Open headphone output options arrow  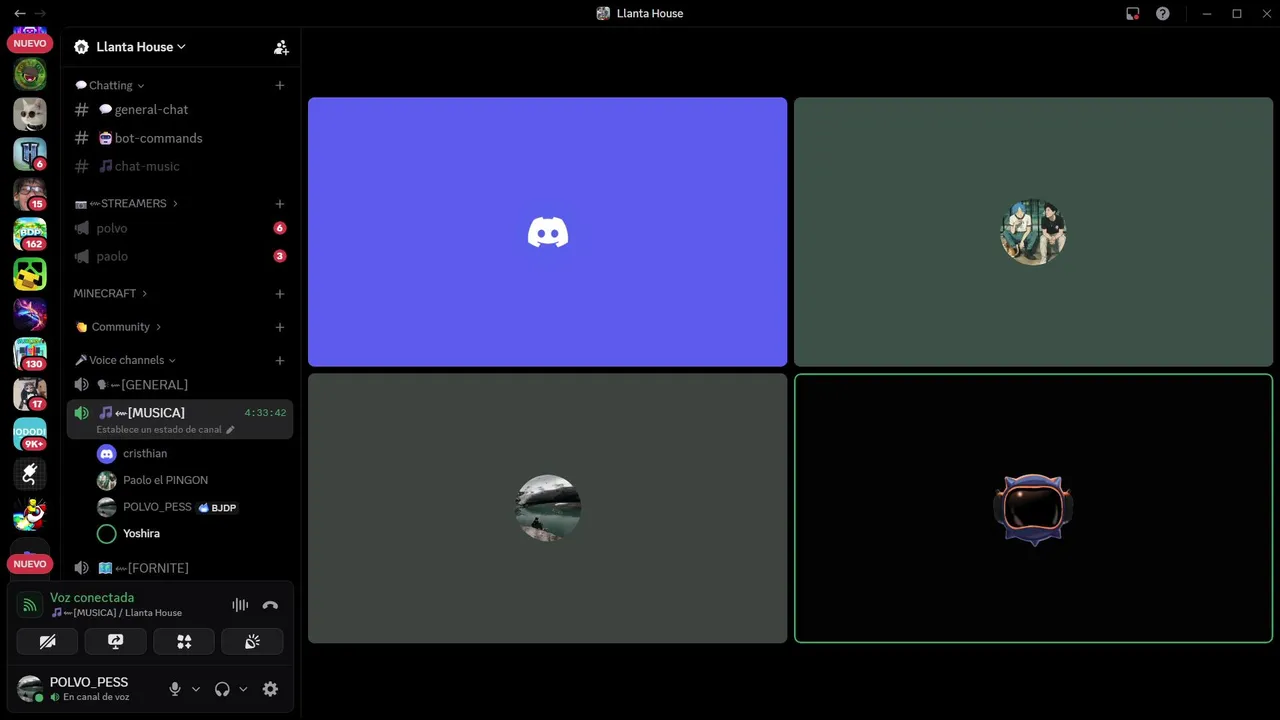click(x=243, y=689)
